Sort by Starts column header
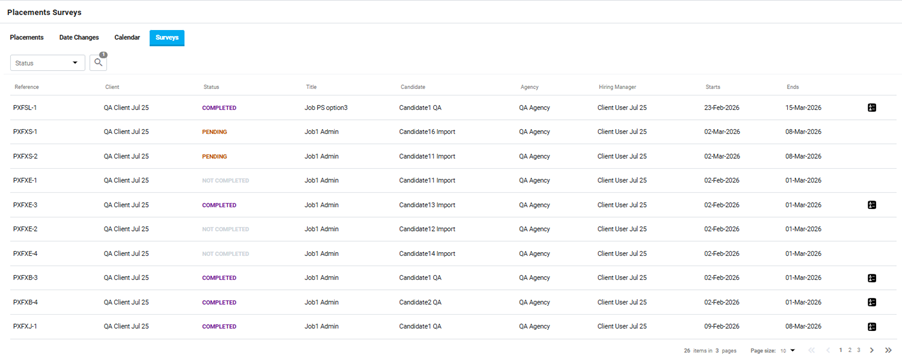The width and height of the screenshot is (902, 361). [x=713, y=87]
